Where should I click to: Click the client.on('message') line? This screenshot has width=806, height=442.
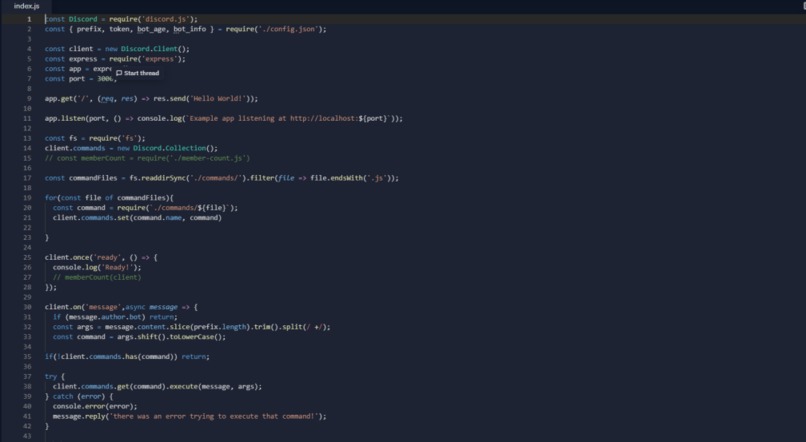121,307
